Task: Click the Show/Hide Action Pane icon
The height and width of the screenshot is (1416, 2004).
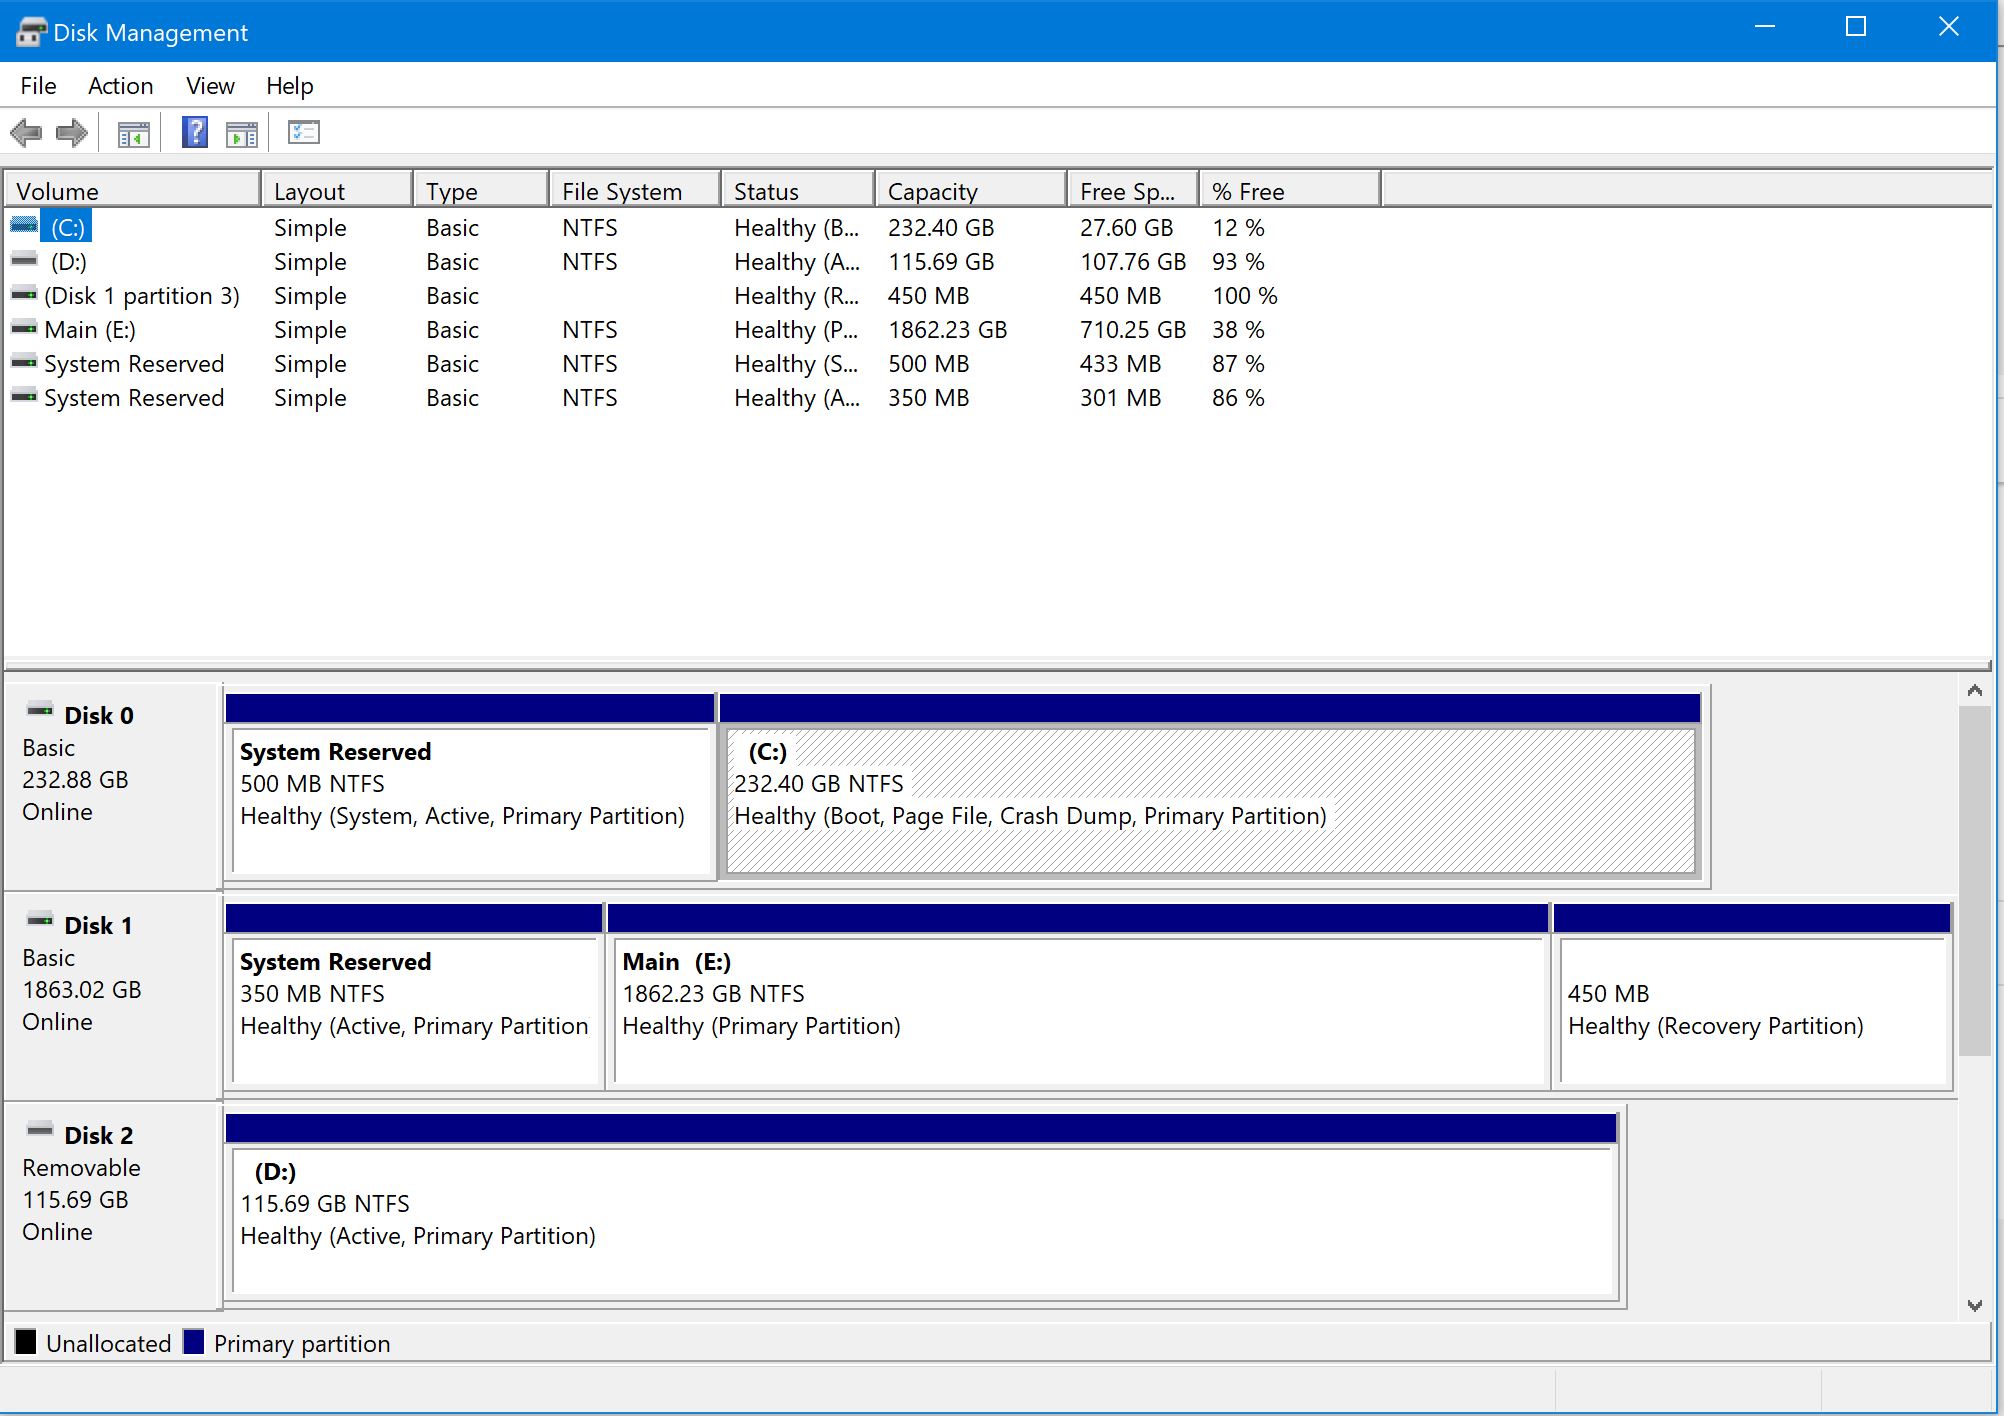Action: pyautogui.click(x=242, y=133)
